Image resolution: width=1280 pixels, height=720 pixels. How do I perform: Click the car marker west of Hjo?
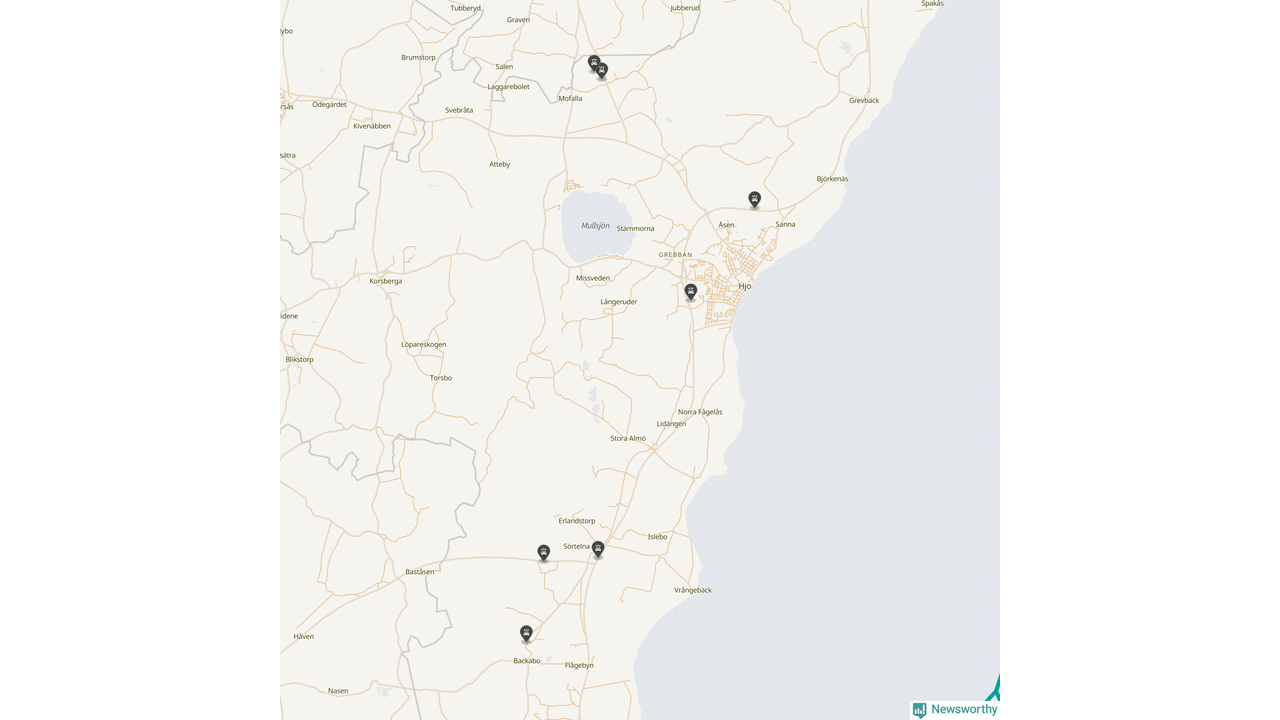click(x=690, y=291)
